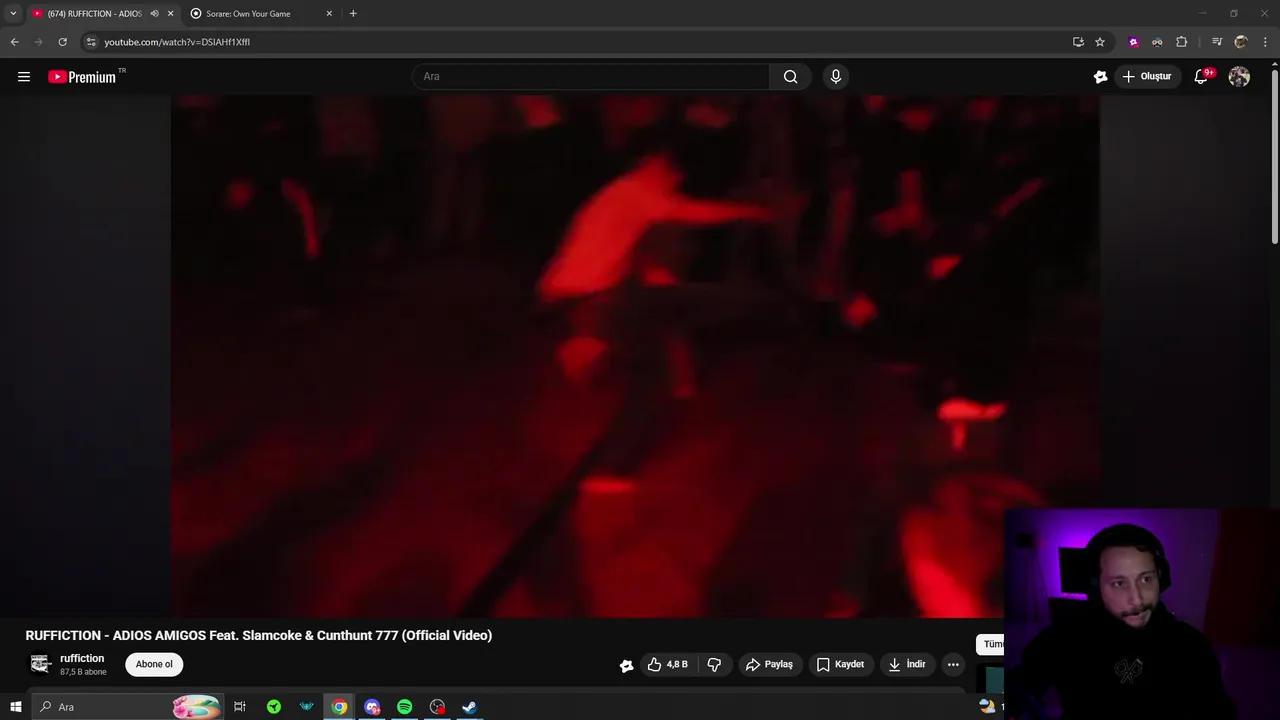The height and width of the screenshot is (720, 1280).
Task: Open Steam from taskbar
Action: pos(469,707)
